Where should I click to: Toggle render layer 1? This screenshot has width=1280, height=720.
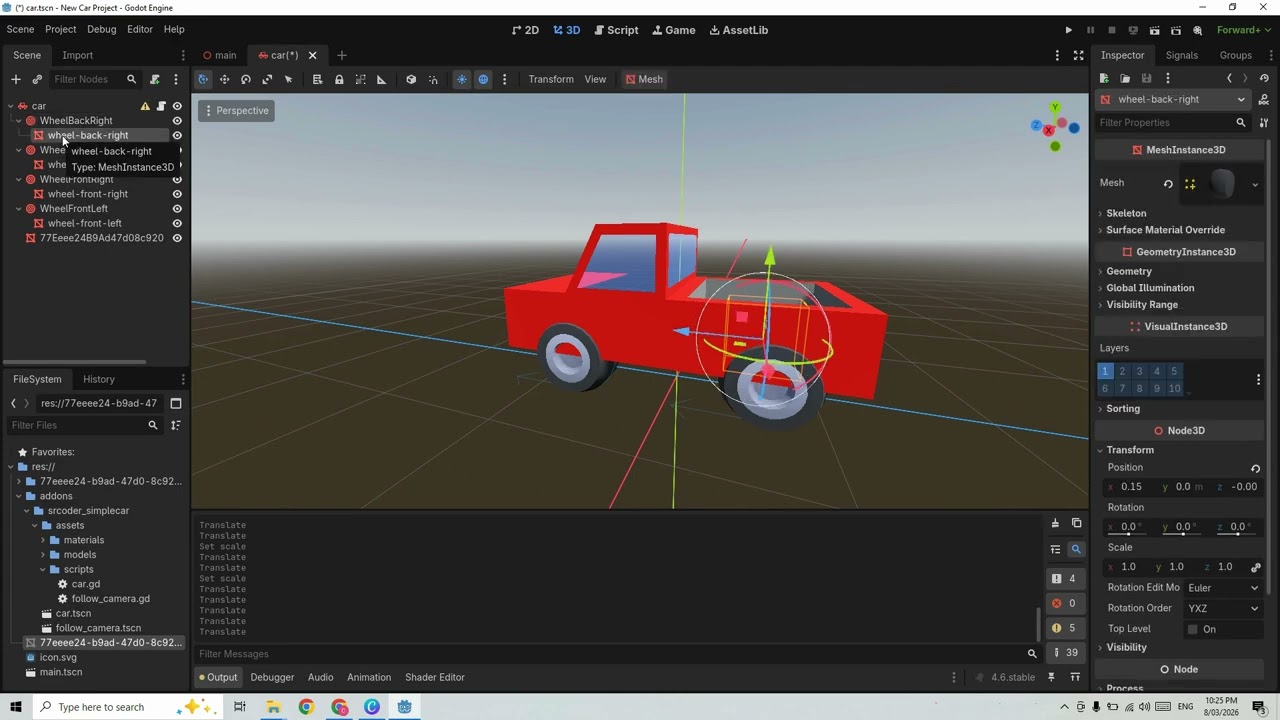click(1105, 371)
